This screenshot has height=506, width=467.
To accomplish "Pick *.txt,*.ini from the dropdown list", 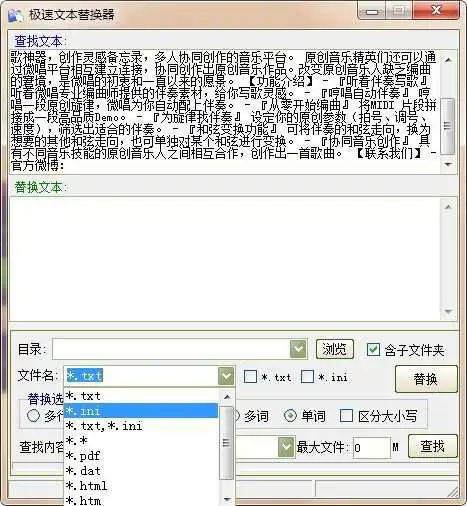I will [141, 426].
